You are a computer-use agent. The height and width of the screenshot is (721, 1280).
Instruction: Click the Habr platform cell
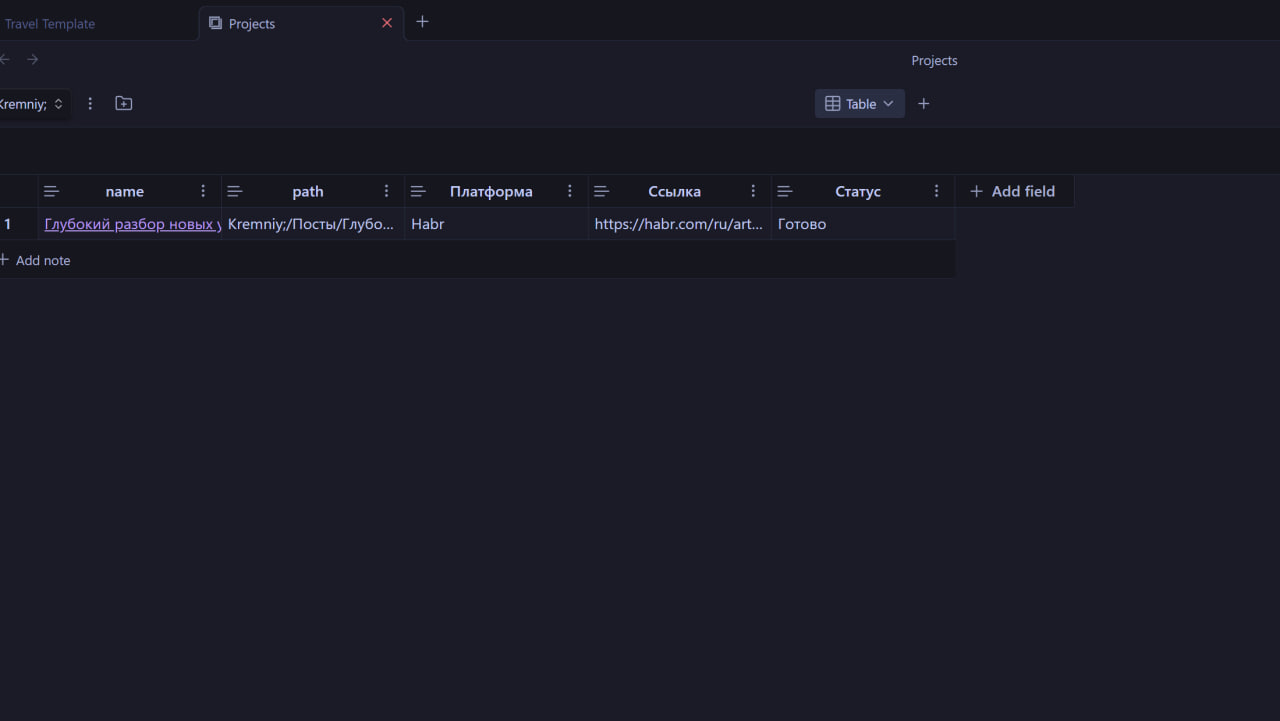pyautogui.click(x=496, y=224)
